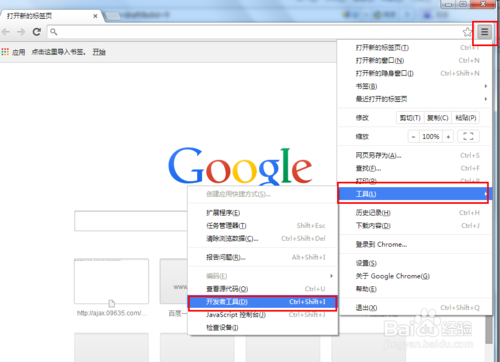Screen dimensions: 500x362
Task: Open 任务管理器(T) in tools submenu
Action: [x=263, y=226]
